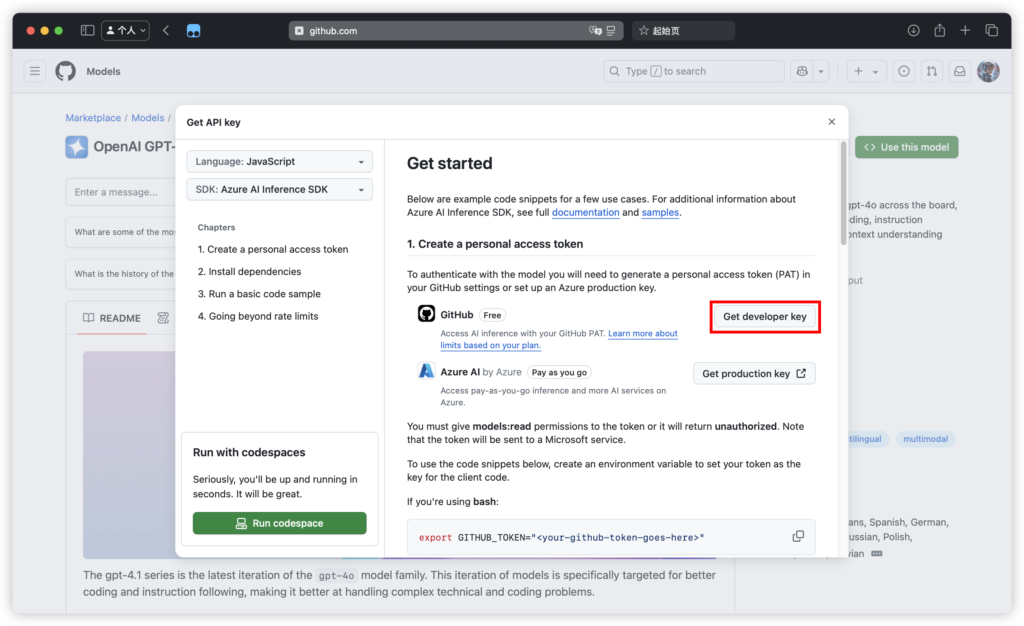Go back with Safari back arrow
Screen dimensions: 1024x626
pos(166,30)
